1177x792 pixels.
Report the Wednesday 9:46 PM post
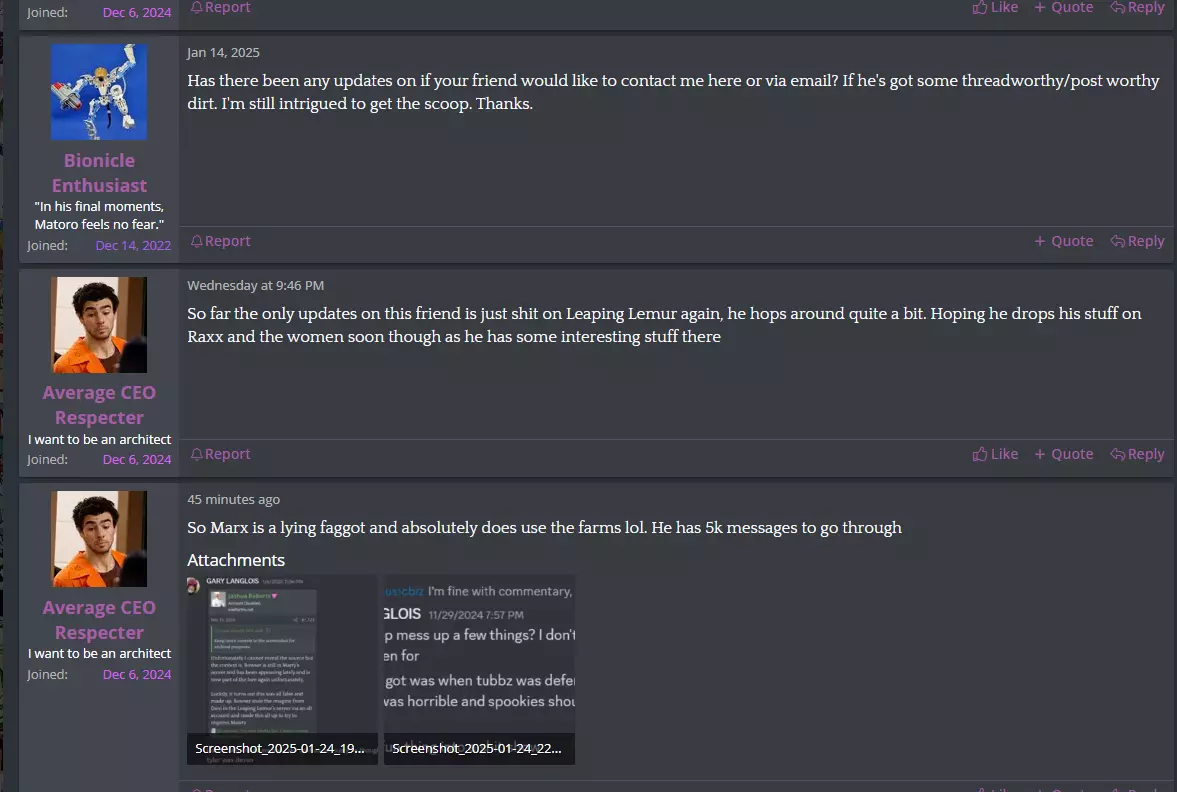221,454
